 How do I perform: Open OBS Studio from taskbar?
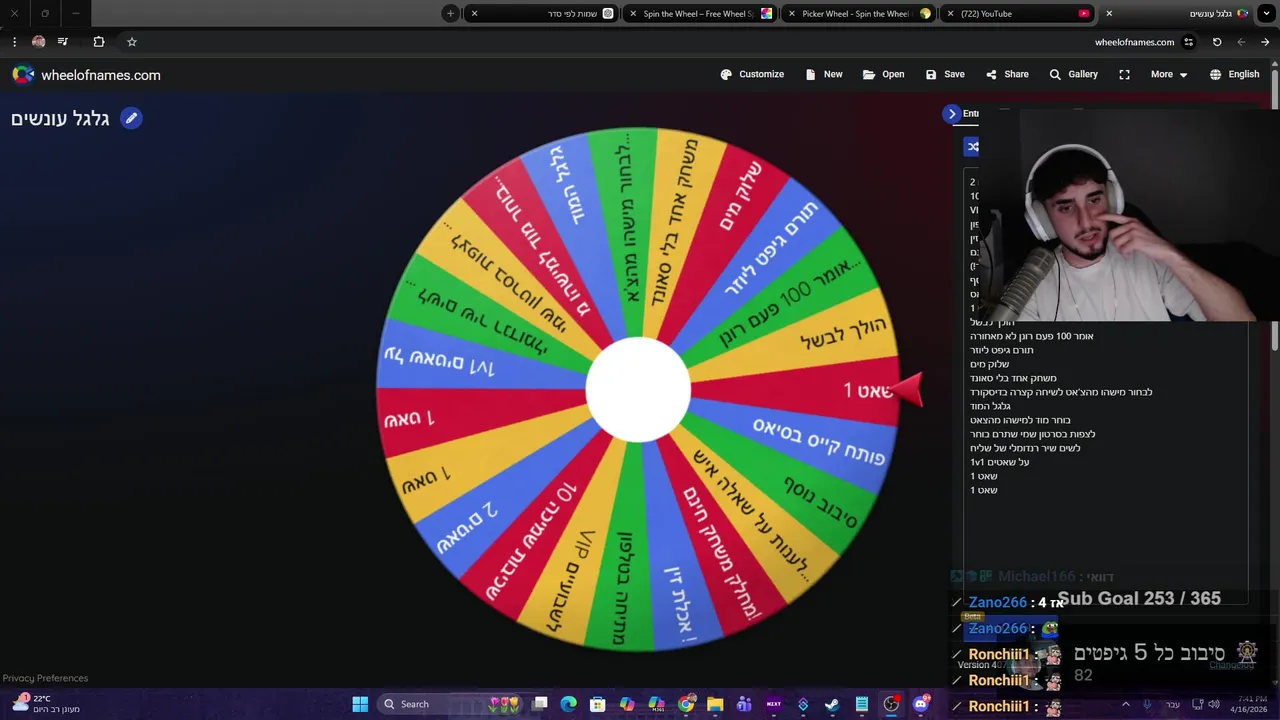891,704
